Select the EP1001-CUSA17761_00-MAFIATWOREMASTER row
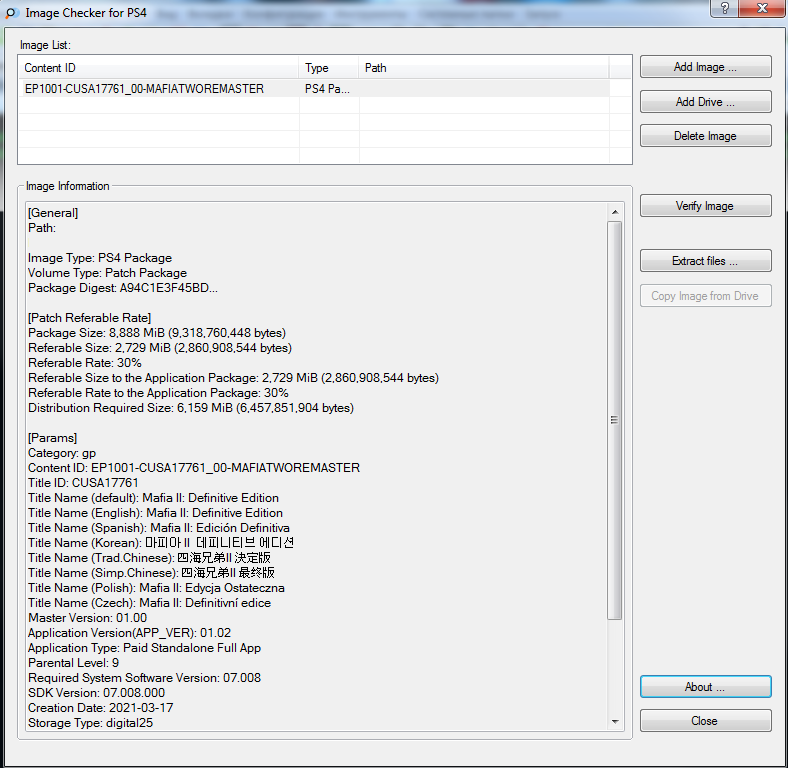 coord(145,89)
